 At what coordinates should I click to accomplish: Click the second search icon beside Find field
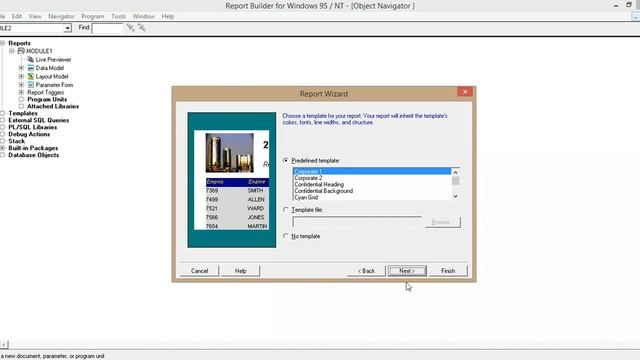coord(142,28)
